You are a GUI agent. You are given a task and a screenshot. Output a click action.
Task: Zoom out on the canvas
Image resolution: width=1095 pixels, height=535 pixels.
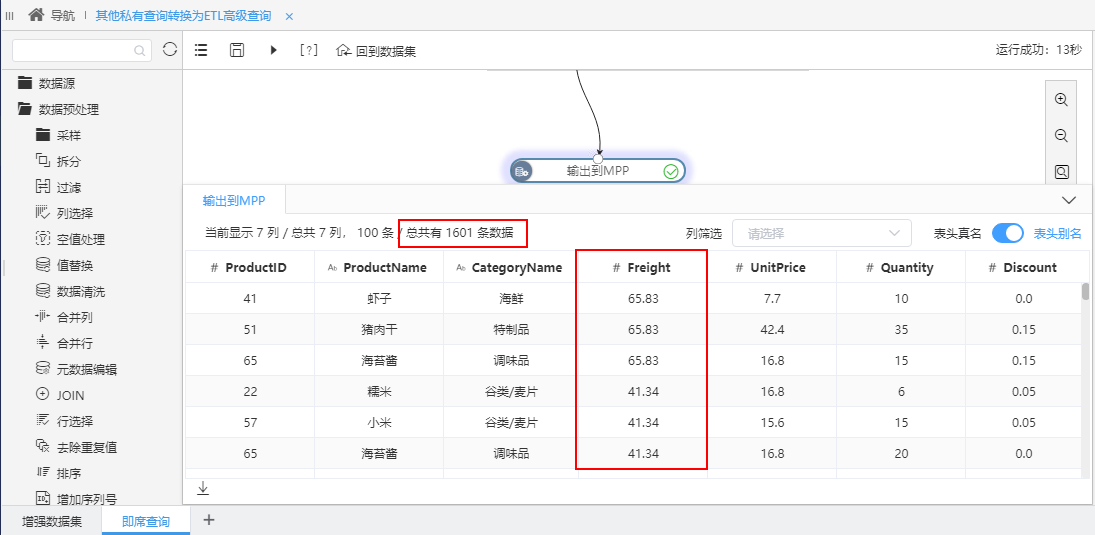pos(1061,135)
